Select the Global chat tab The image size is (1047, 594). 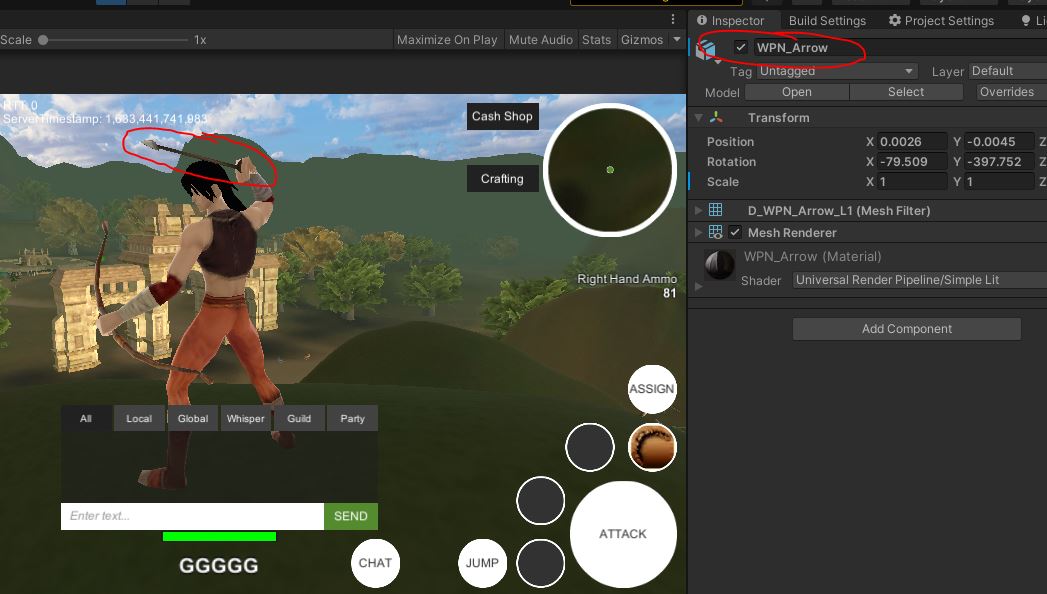[x=193, y=418]
